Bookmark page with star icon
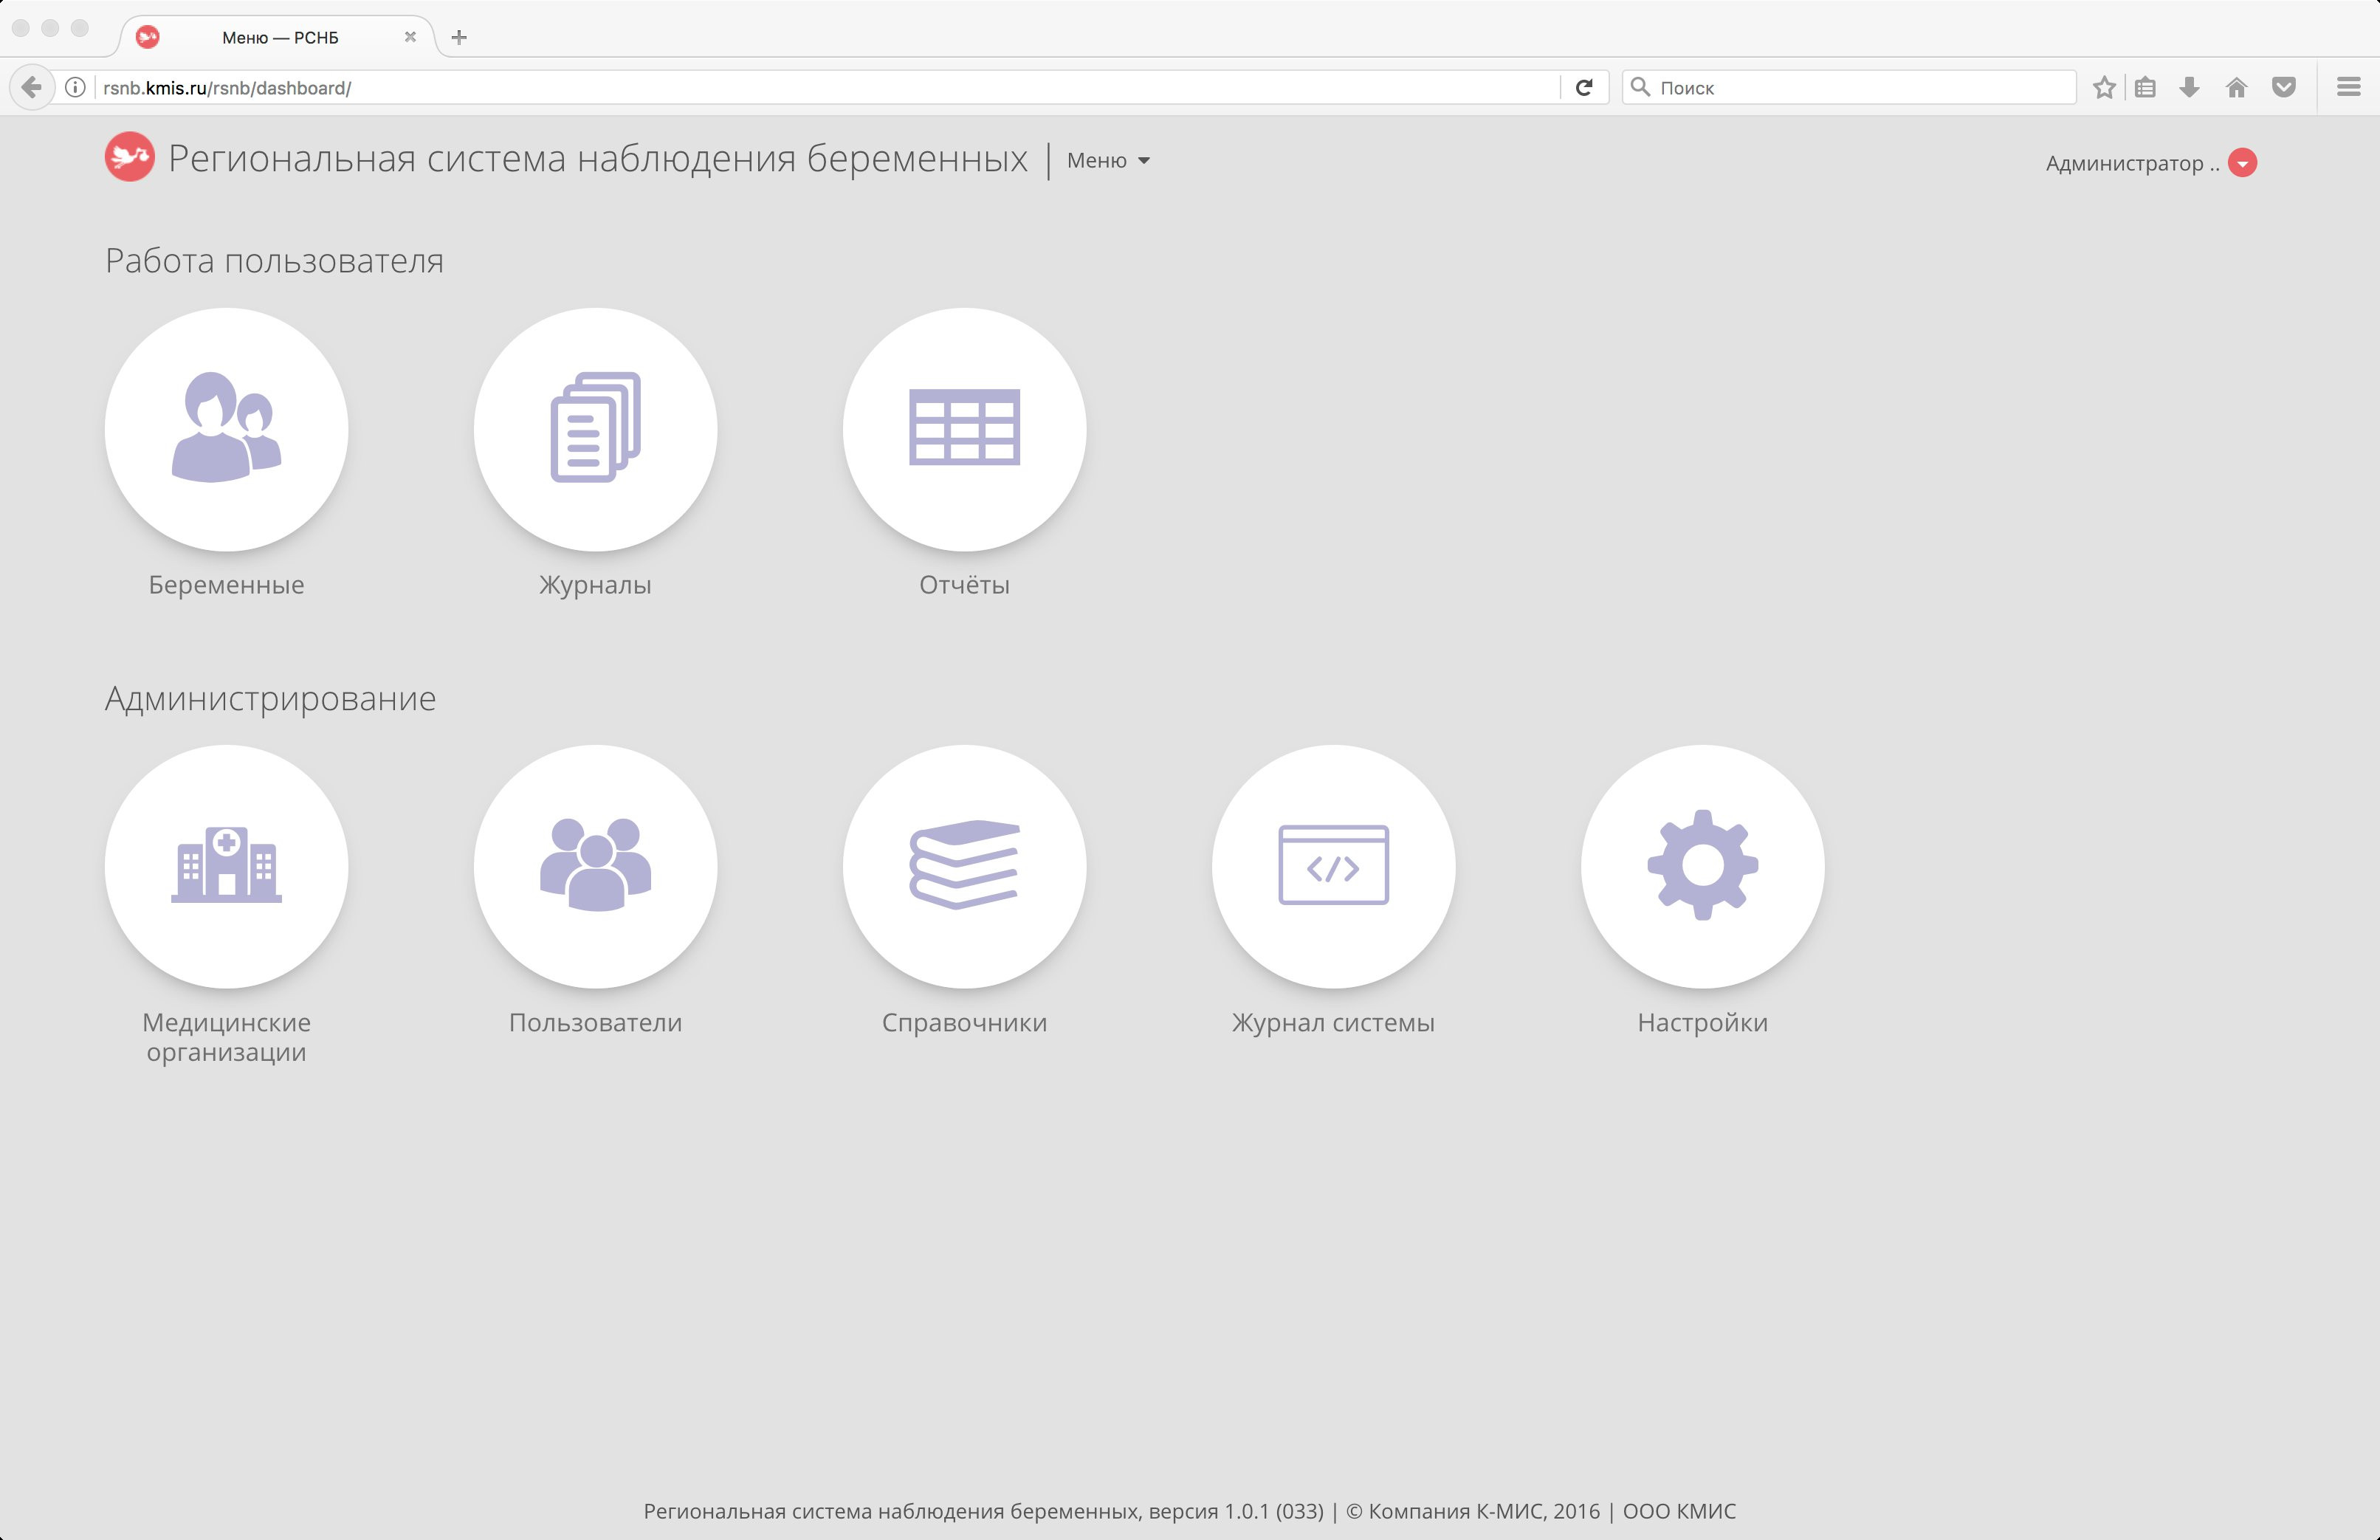2380x1540 pixels. tap(2104, 87)
